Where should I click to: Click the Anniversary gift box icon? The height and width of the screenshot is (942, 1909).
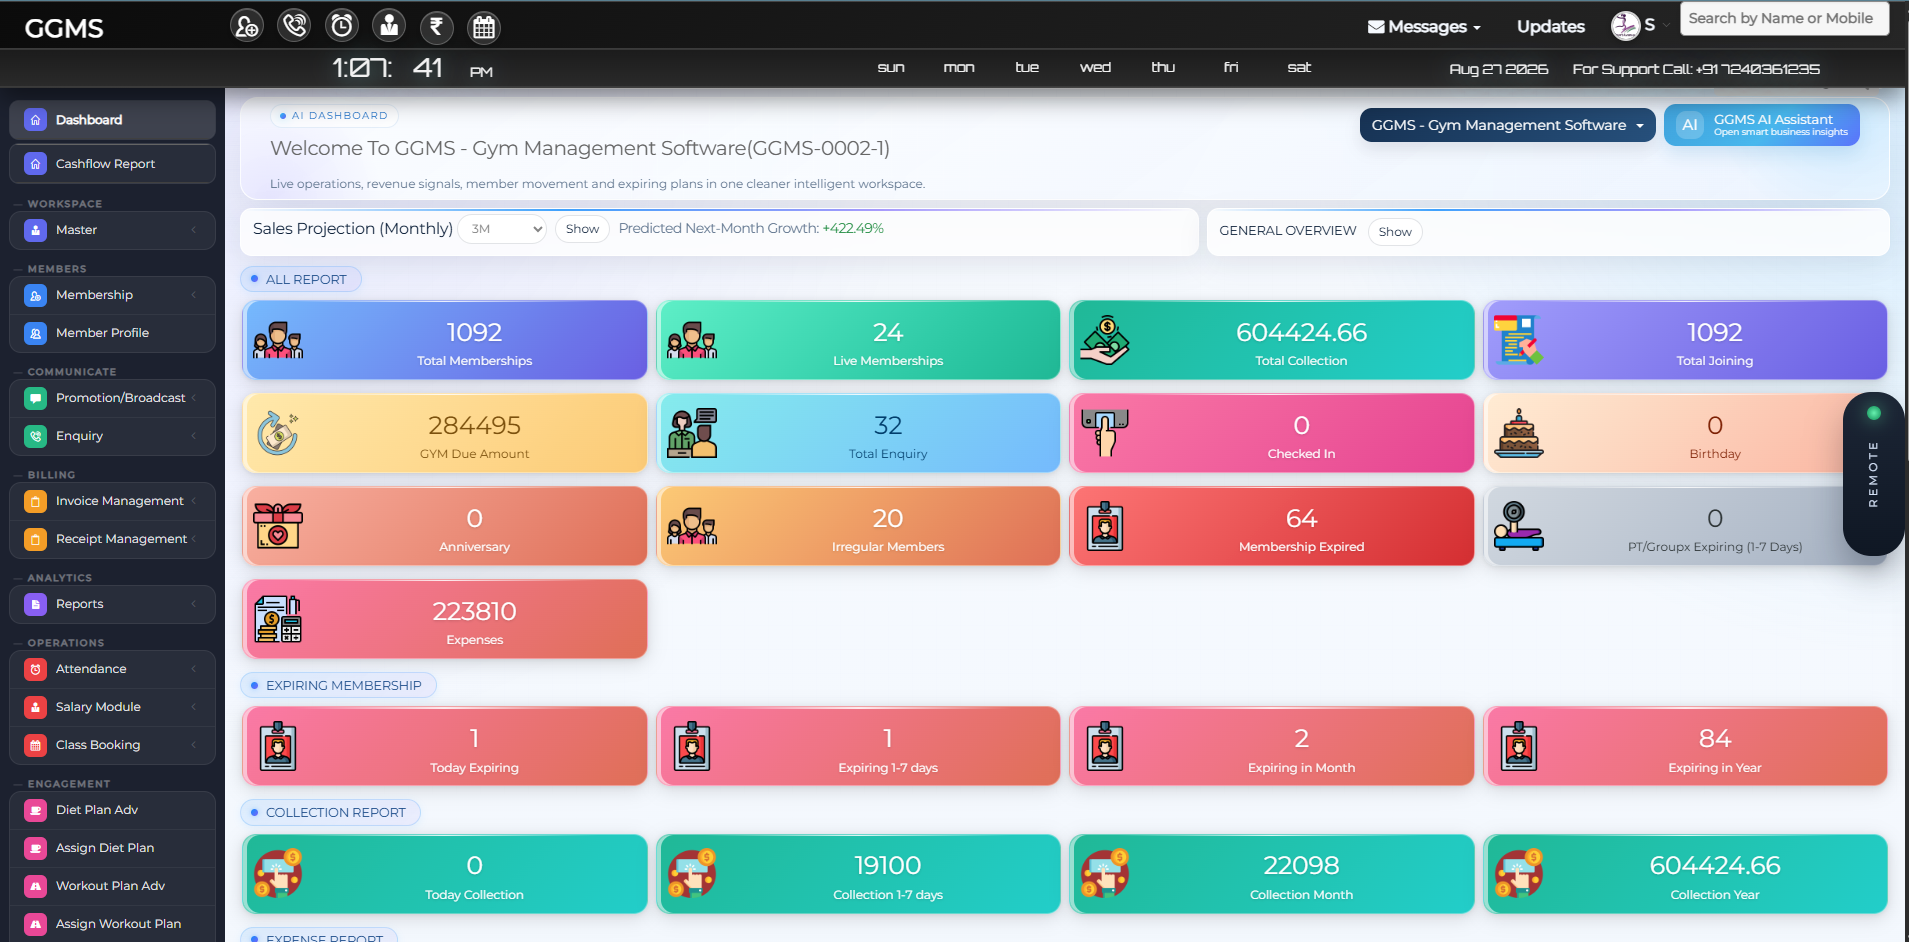pyautogui.click(x=278, y=526)
